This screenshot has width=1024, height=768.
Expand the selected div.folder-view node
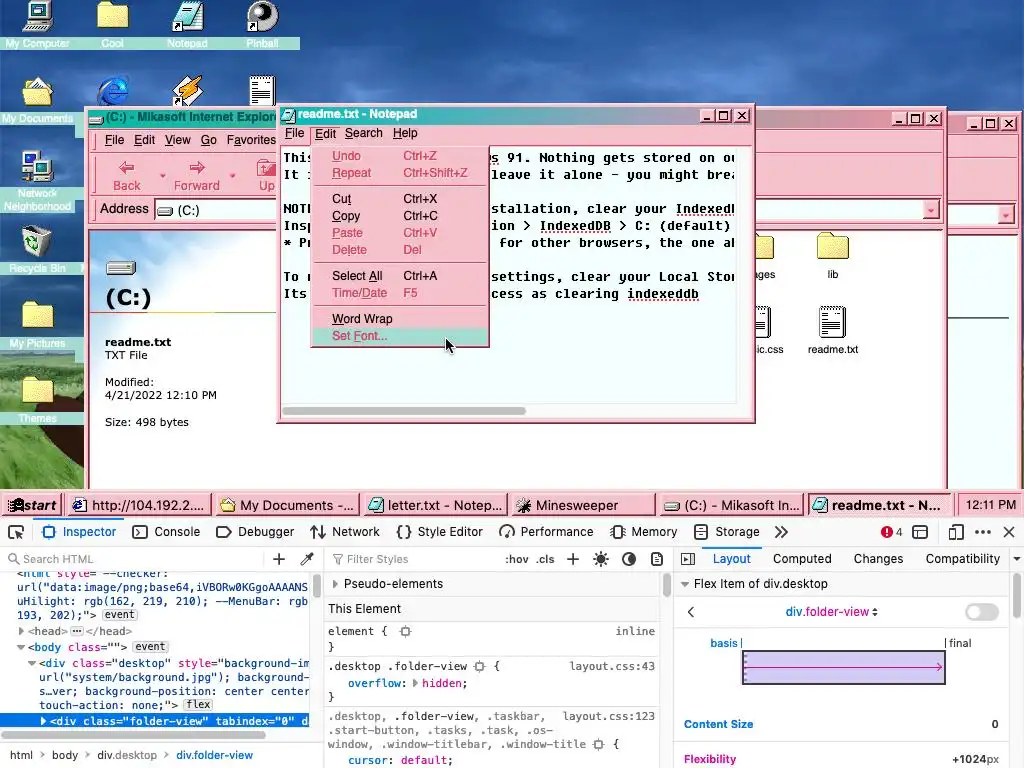pos(43,721)
